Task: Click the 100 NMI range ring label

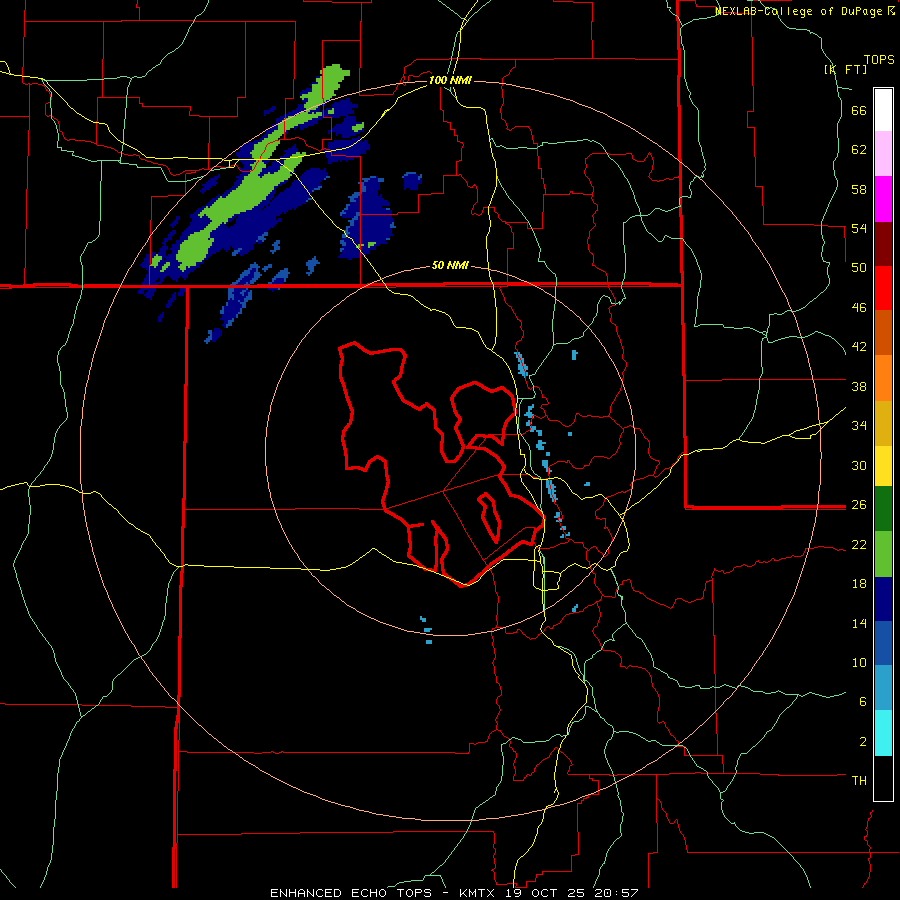Action: point(449,80)
